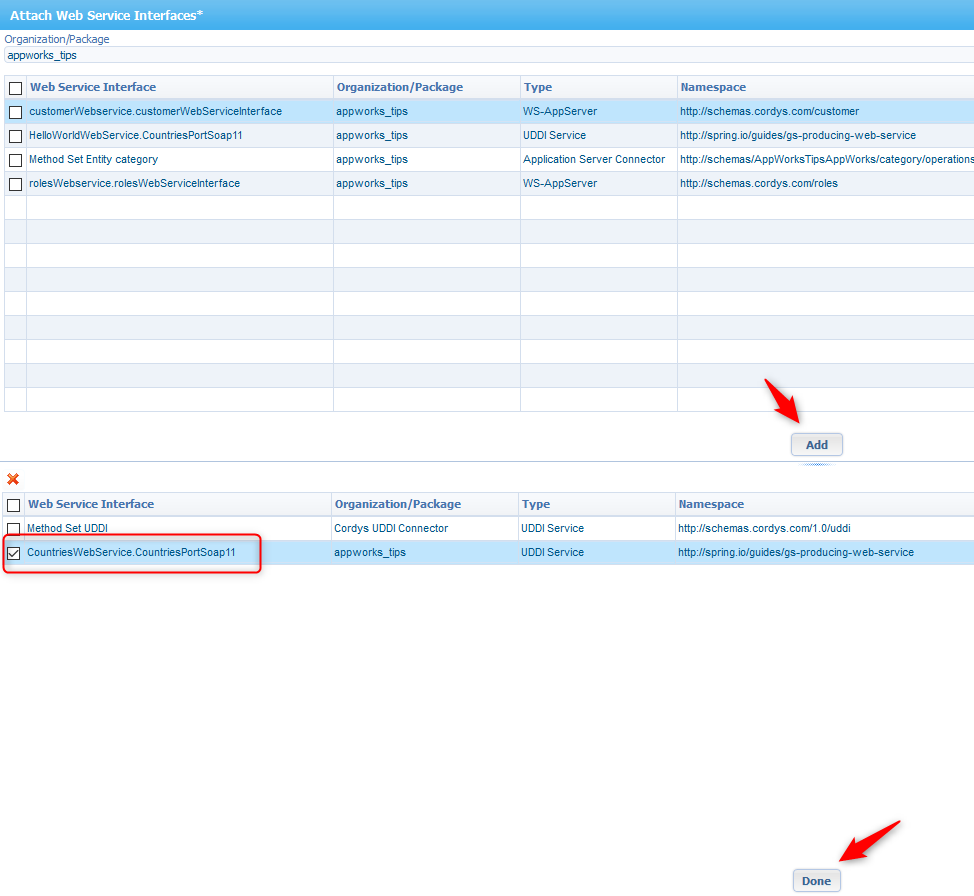Sort upper table by Web Service Interface column

(93, 87)
